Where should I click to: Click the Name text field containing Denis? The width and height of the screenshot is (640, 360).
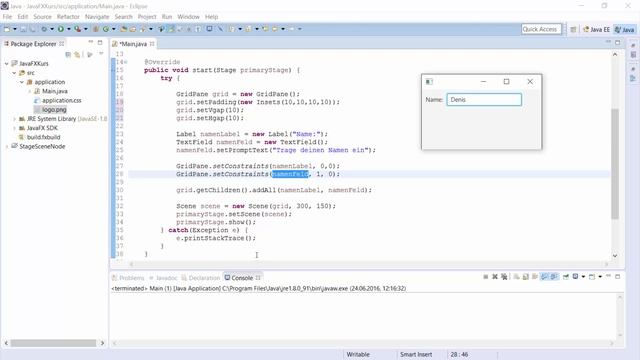[x=484, y=100]
